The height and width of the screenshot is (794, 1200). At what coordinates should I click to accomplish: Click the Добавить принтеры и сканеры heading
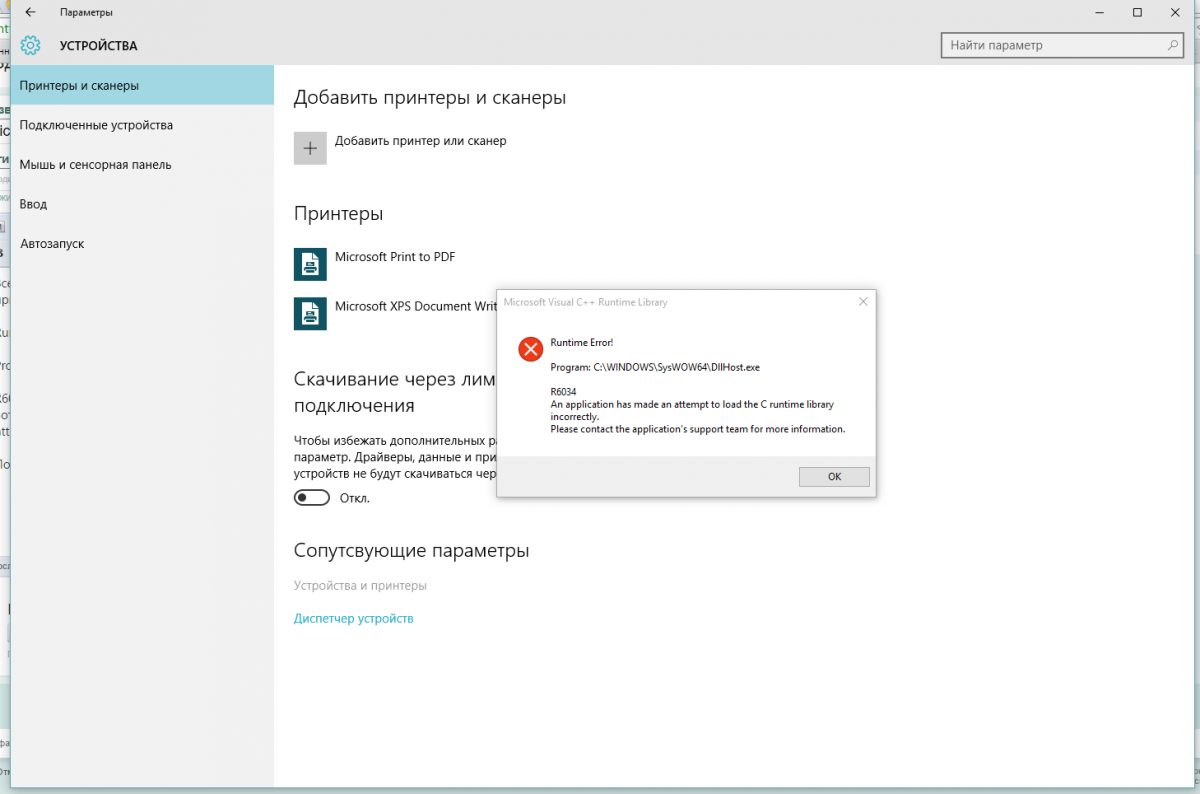click(430, 98)
